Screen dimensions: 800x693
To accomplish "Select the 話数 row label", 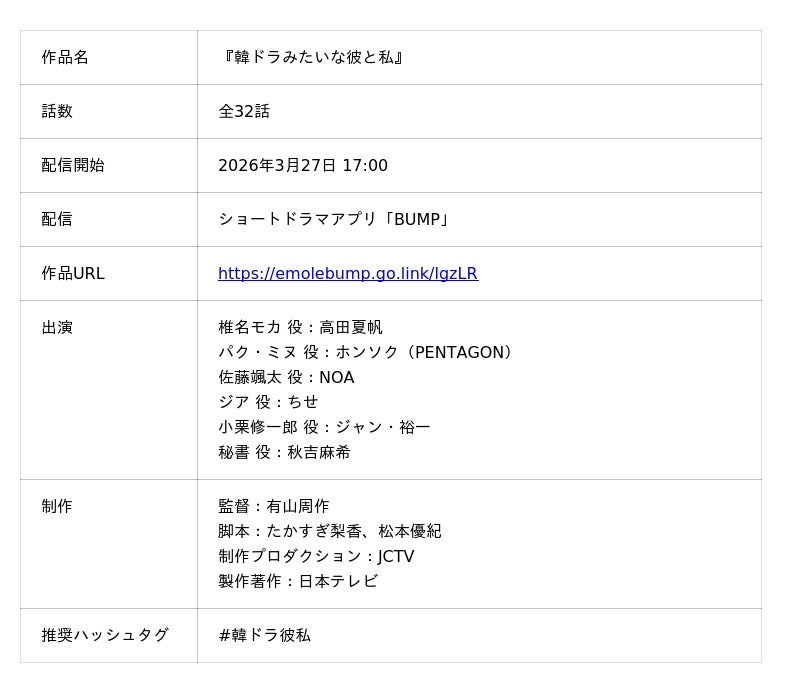I will [x=57, y=112].
